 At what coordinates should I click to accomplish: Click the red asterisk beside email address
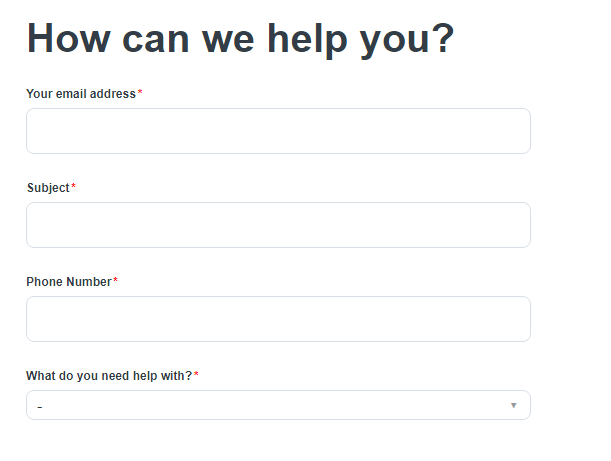point(140,93)
